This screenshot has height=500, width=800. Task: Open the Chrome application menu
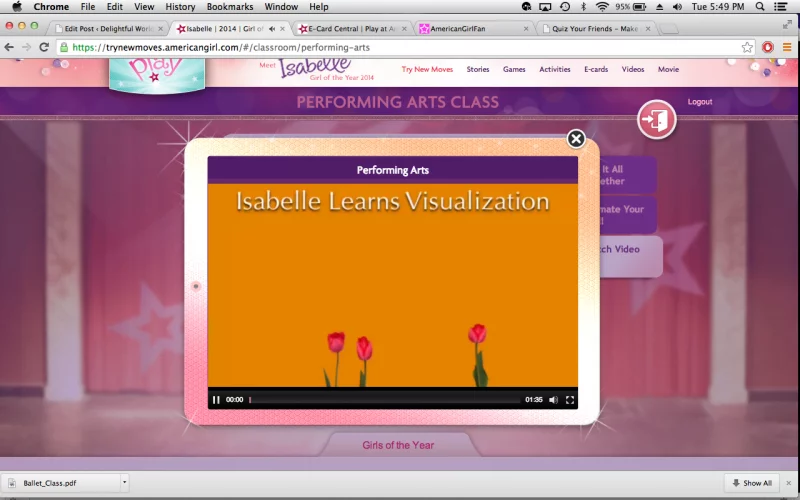click(51, 7)
